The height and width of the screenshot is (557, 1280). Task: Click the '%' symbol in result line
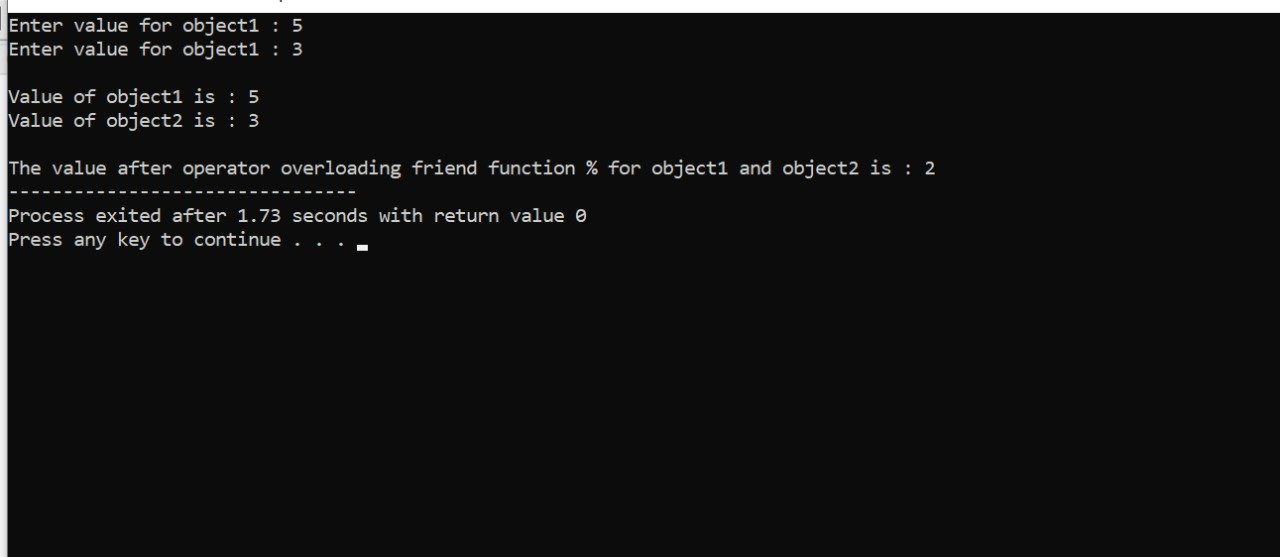coord(592,168)
